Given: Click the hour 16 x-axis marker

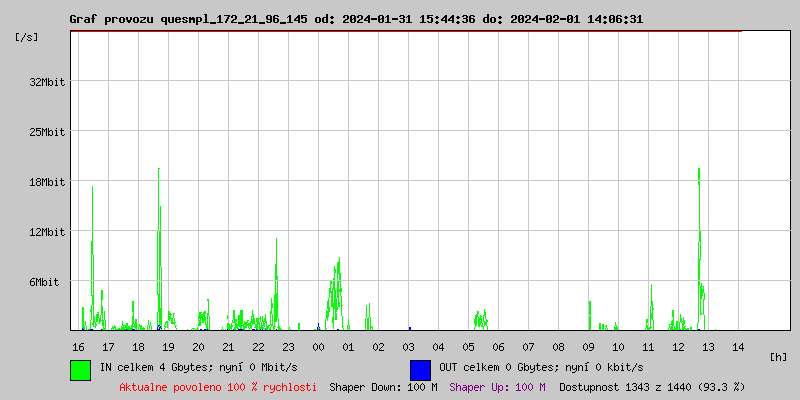Looking at the screenshot, I should click(x=78, y=346).
